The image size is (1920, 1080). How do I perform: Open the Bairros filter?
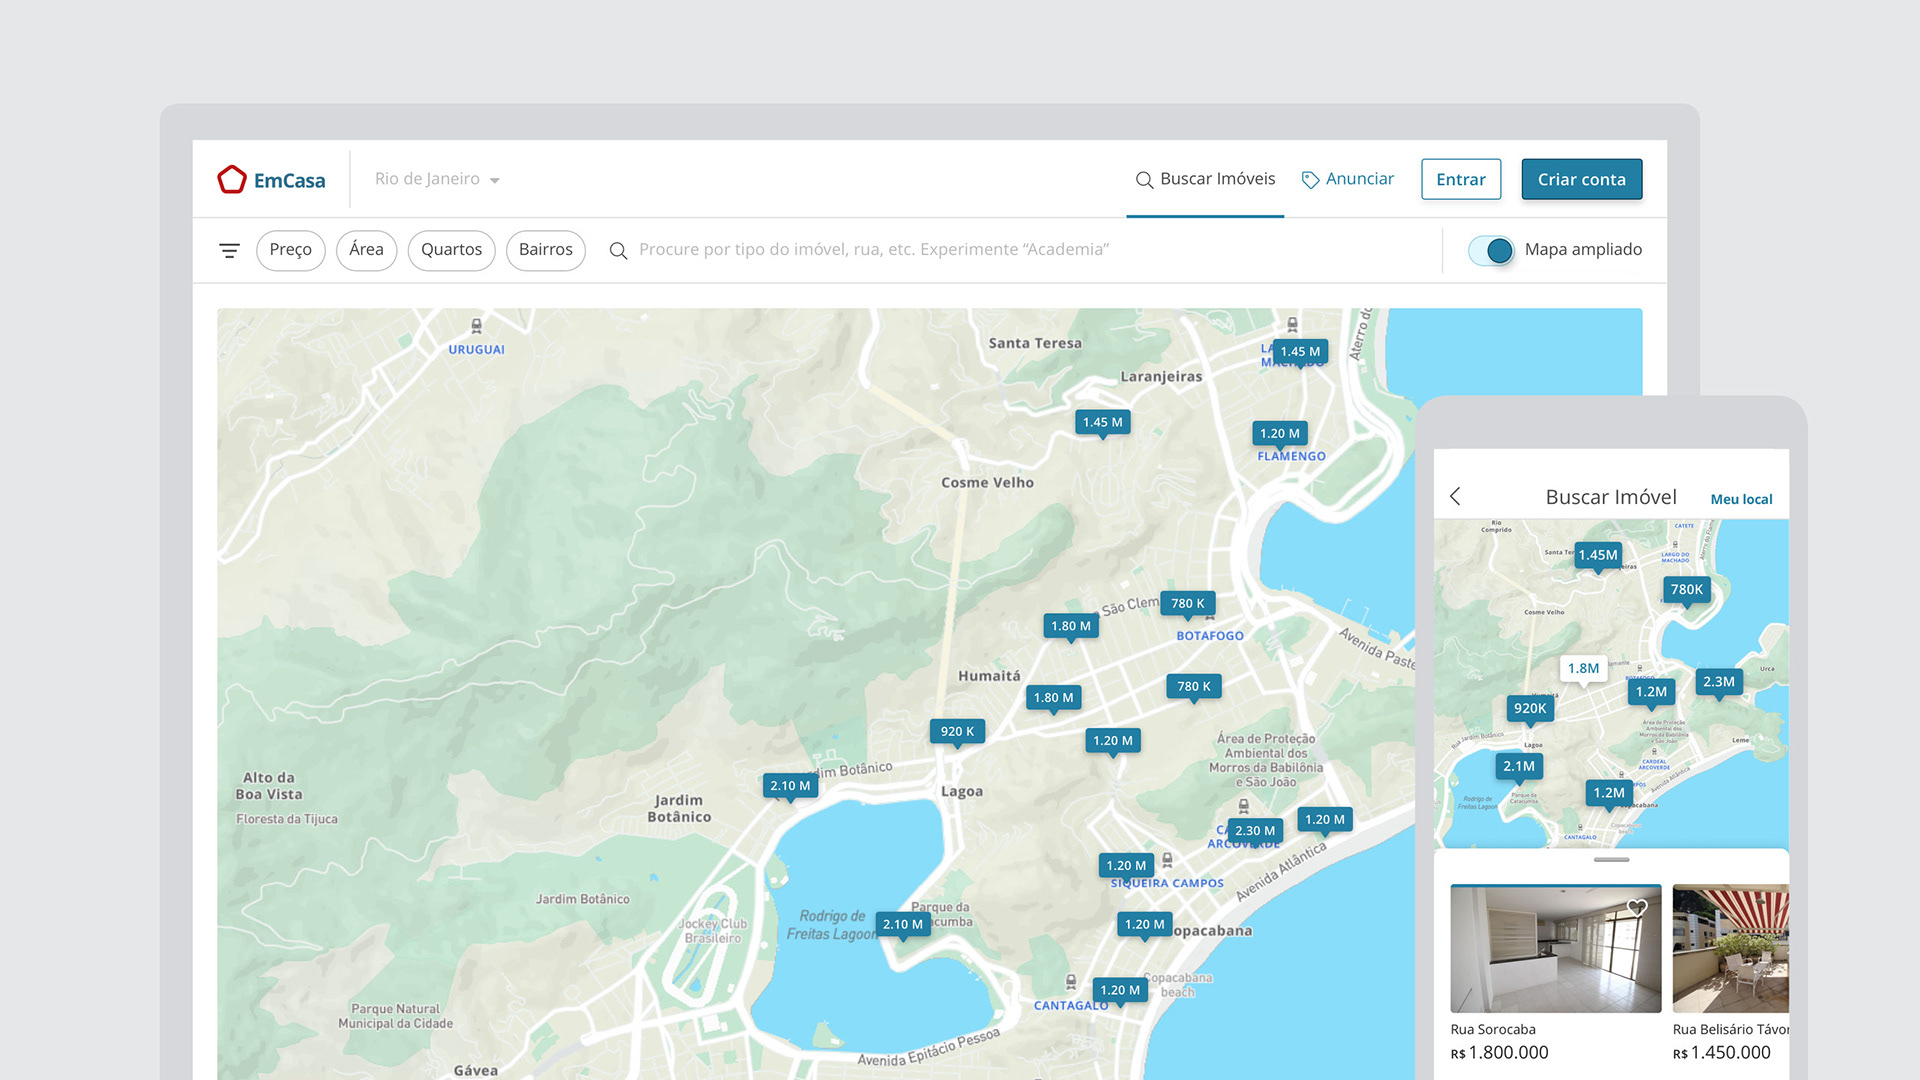(545, 250)
